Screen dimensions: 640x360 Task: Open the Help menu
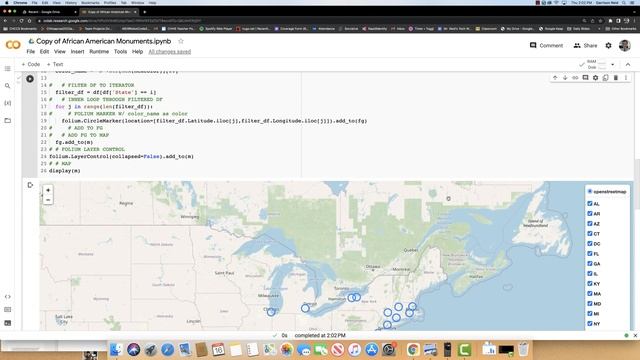138,52
